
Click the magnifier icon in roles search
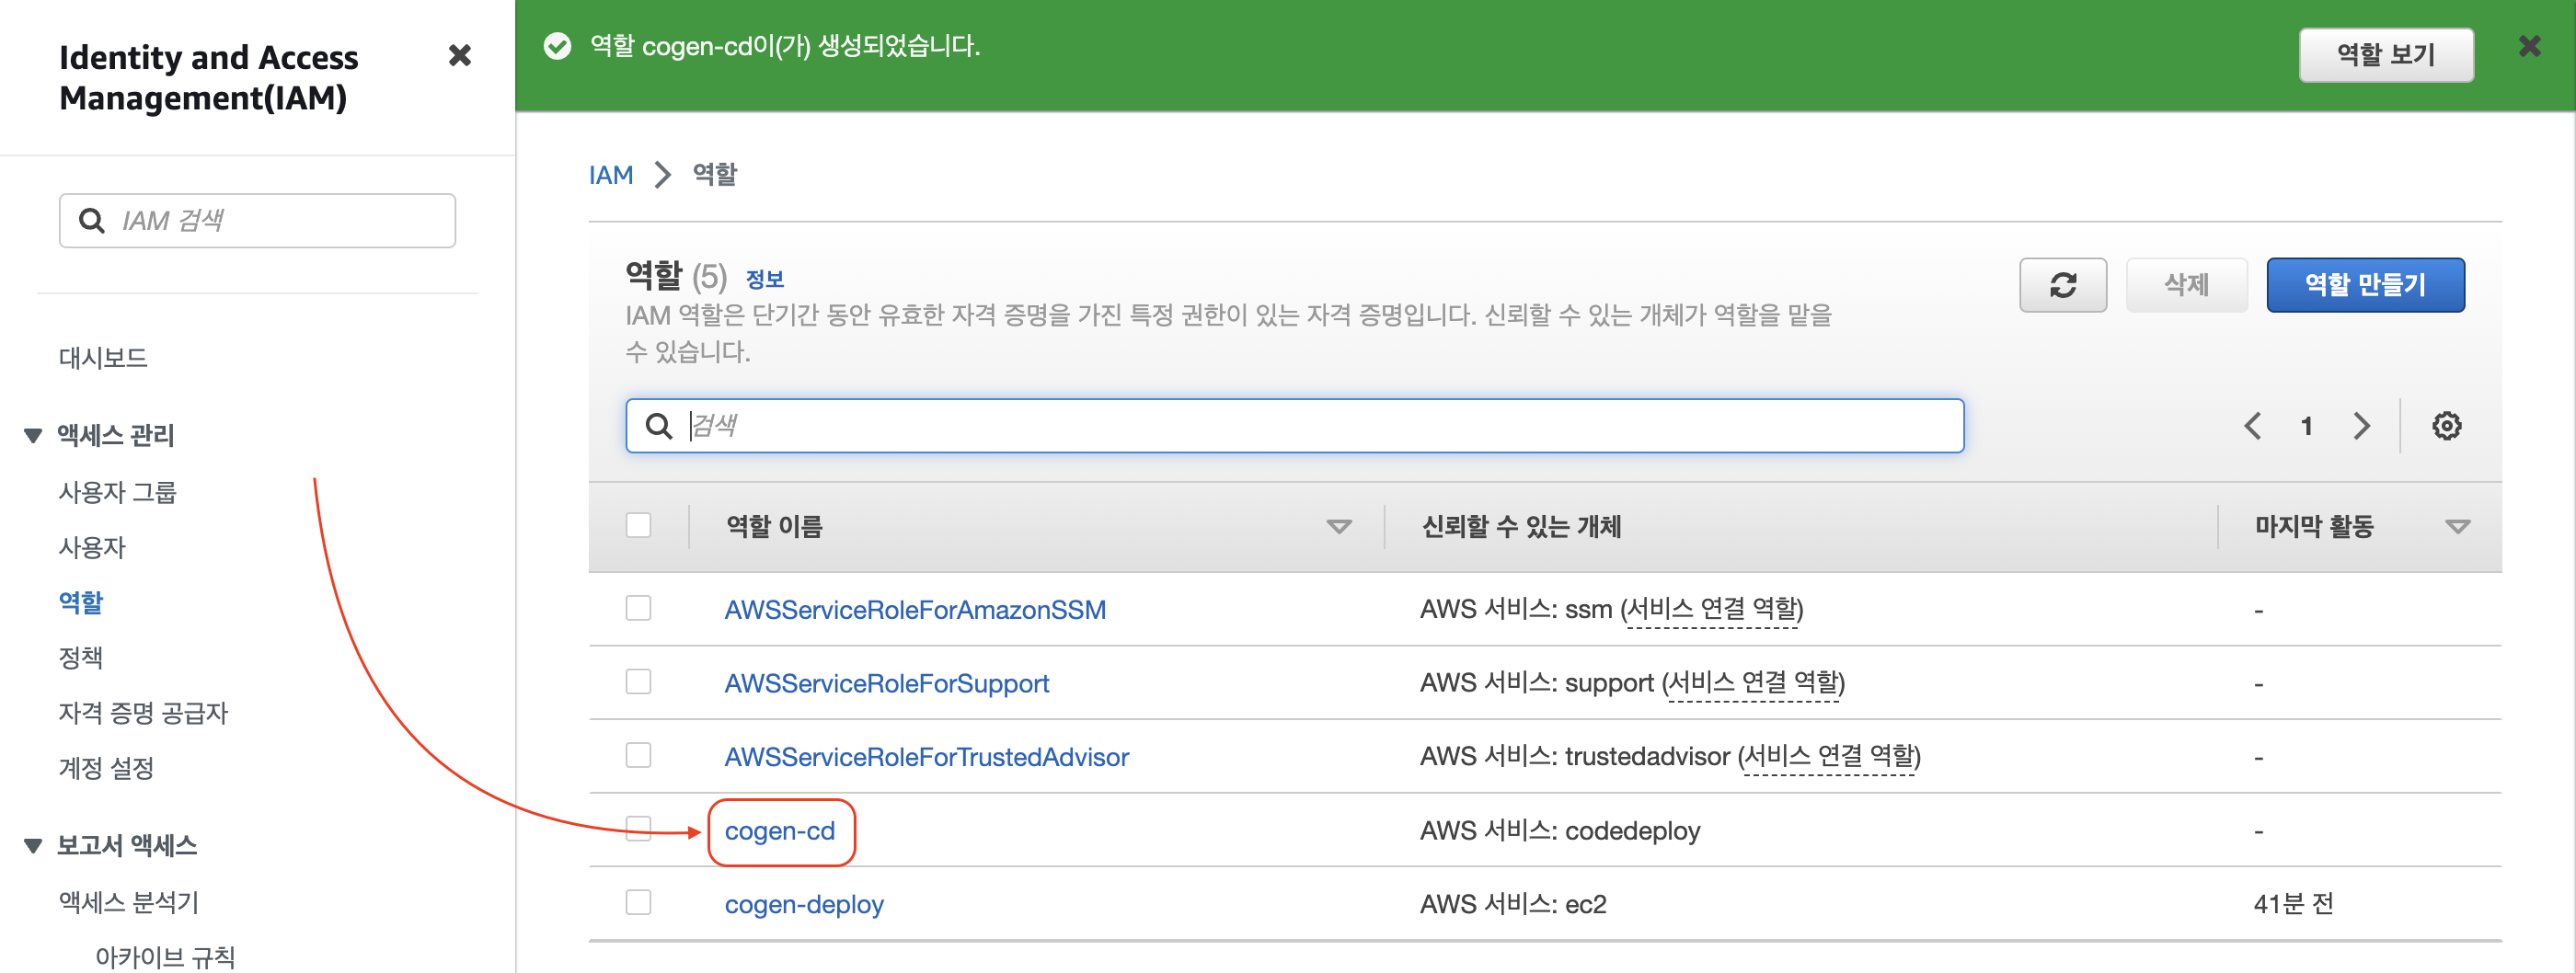click(x=659, y=426)
